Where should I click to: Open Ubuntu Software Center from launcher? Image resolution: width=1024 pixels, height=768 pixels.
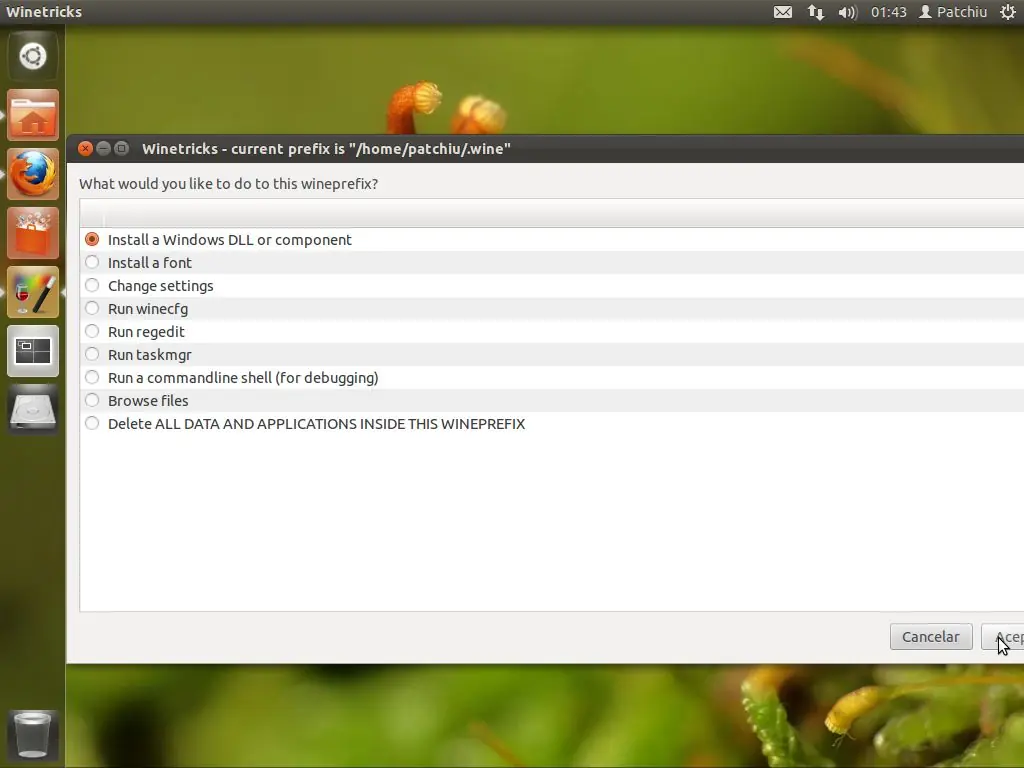[33, 233]
